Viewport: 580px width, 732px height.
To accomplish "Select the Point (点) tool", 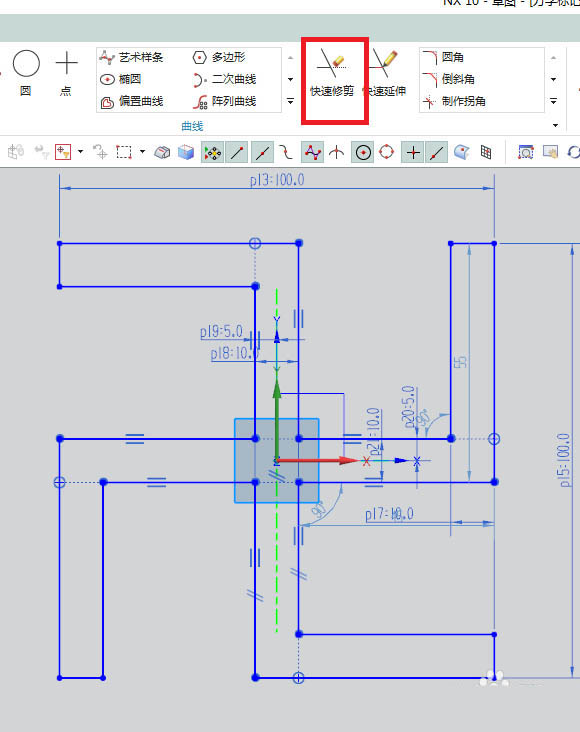I will [66, 72].
